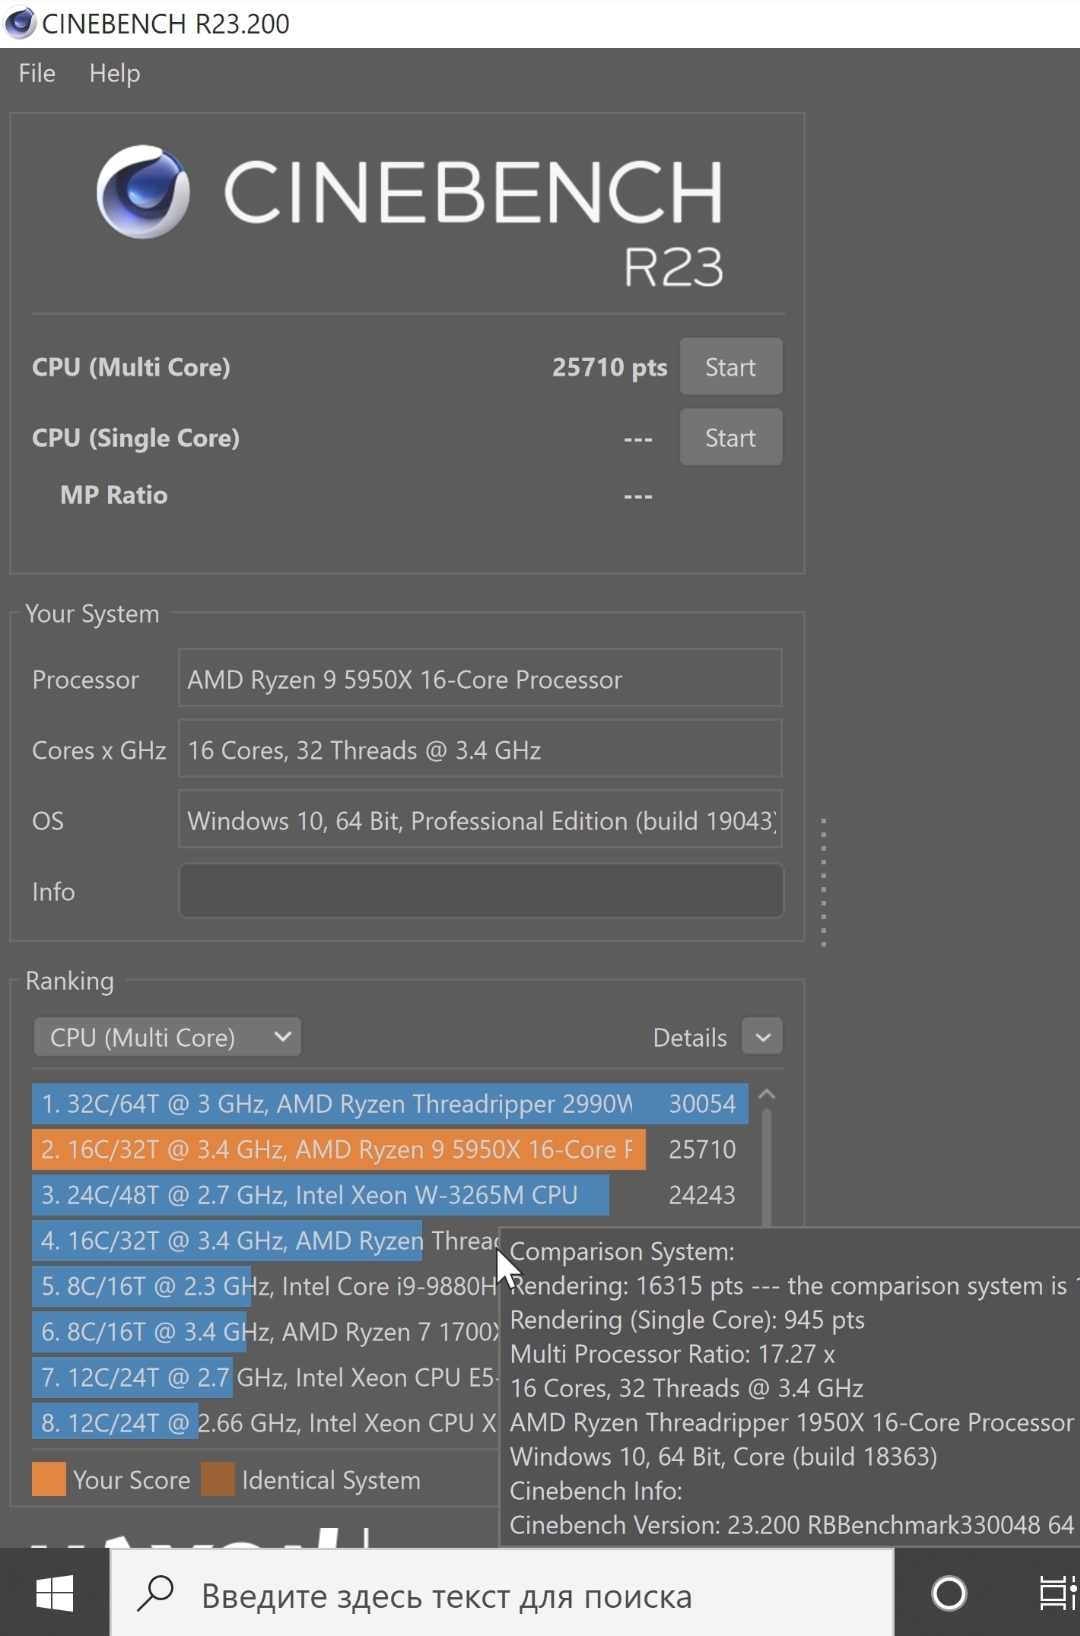
Task: Select ranking row 8 Xeon CPU X
Action: (265, 1423)
